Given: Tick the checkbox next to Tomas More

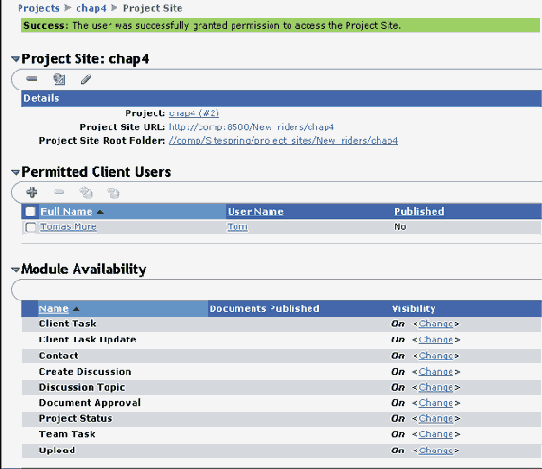Looking at the screenshot, I should pyautogui.click(x=30, y=227).
